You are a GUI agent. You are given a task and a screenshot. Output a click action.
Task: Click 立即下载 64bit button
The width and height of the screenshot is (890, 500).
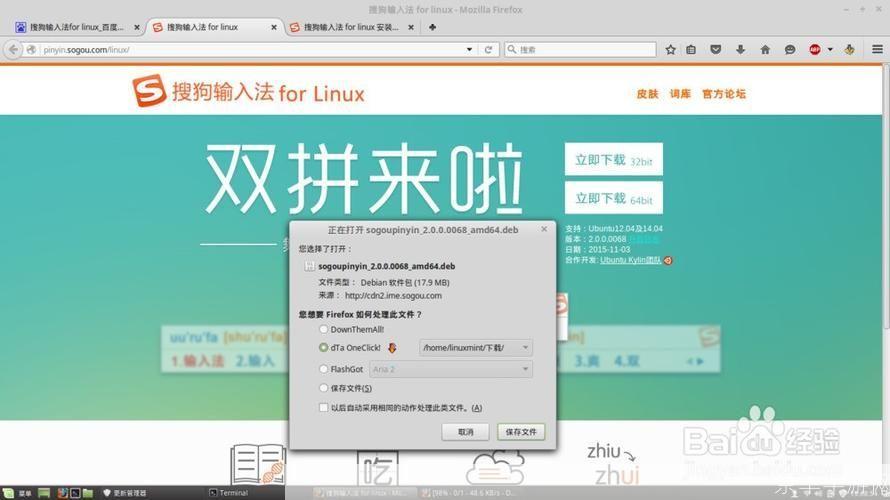614,198
